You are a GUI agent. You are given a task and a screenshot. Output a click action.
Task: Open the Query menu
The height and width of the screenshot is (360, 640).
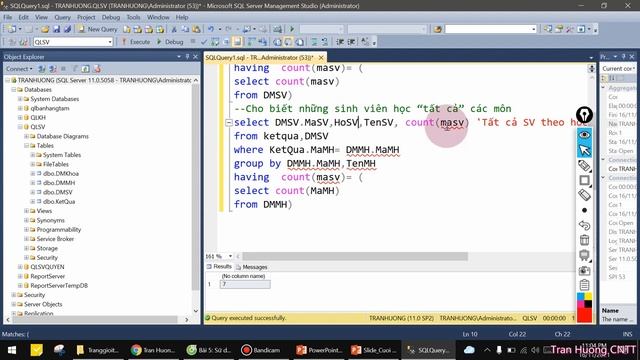62,17
